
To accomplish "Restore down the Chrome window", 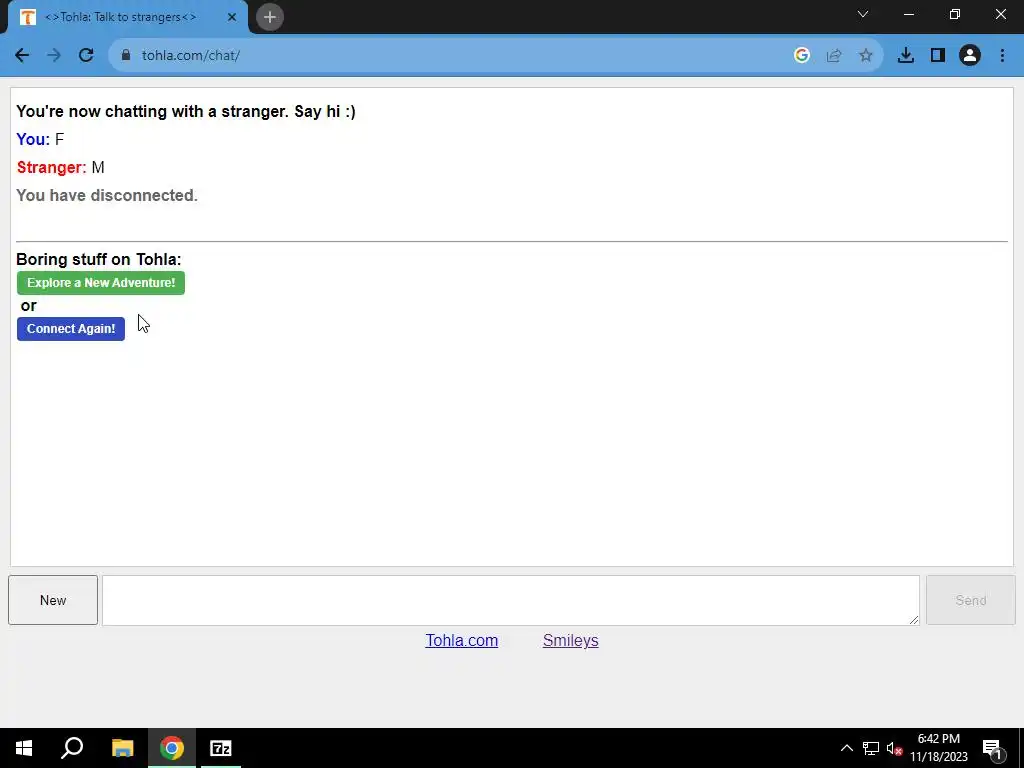I will click(x=955, y=14).
